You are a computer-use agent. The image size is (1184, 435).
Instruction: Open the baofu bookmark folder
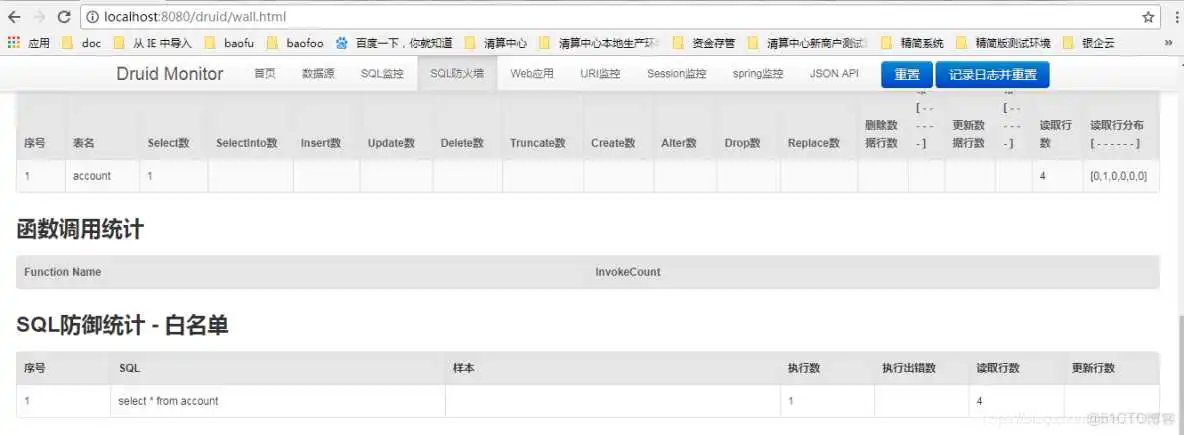tap(230, 43)
